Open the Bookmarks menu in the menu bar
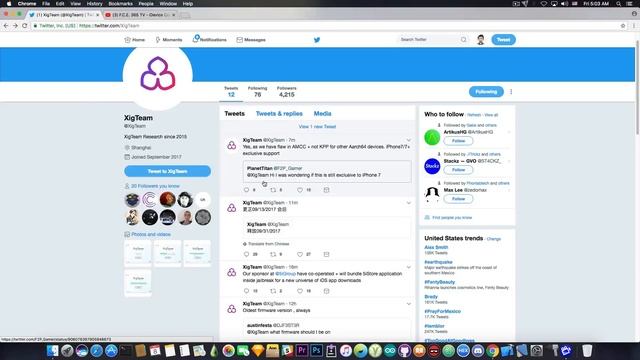This screenshot has width=640, height=360. (120, 4)
